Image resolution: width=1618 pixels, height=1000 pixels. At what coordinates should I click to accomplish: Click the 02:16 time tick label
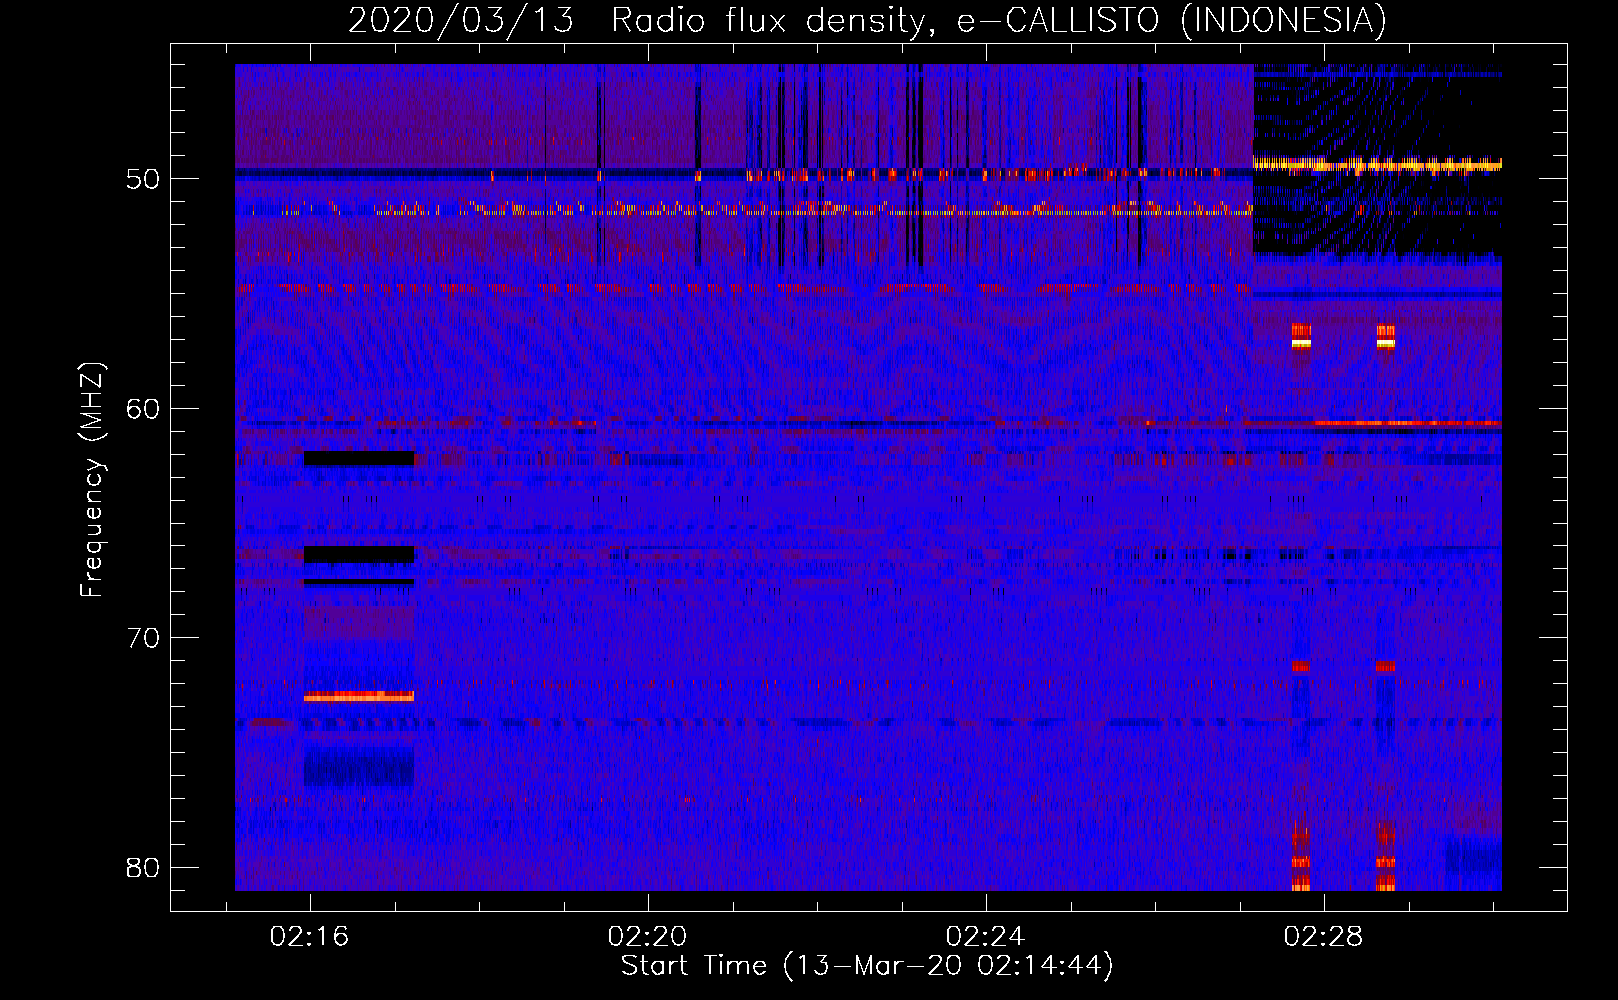click(x=309, y=936)
